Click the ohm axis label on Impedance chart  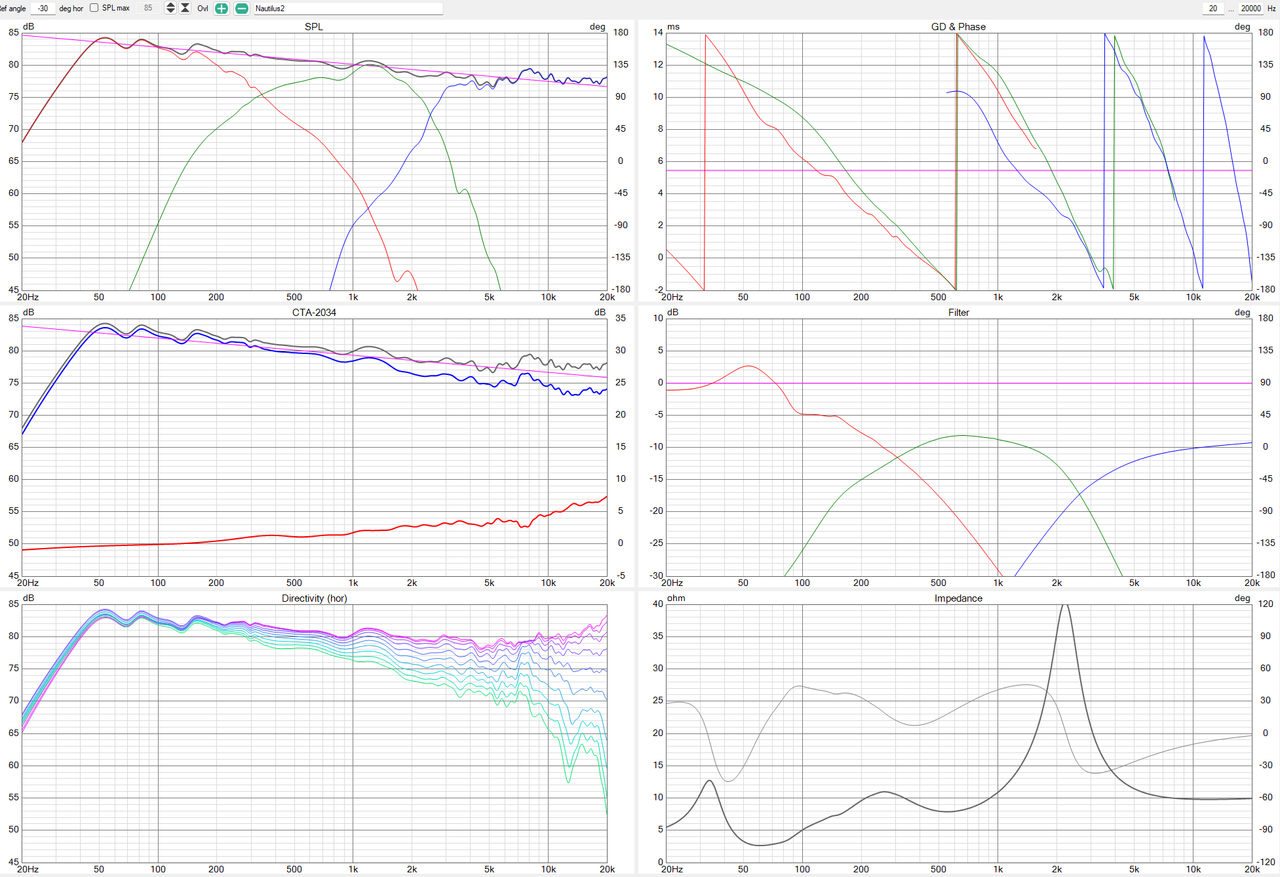675,598
